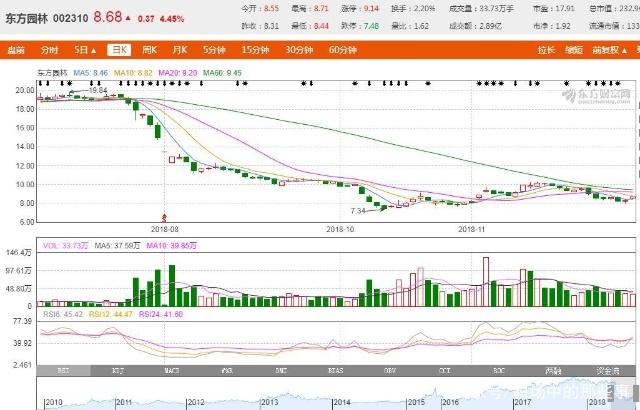Image resolution: width=640 pixels, height=410 pixels.
Task: Jump to 2014 in the overview timeline
Action: coord(342,402)
